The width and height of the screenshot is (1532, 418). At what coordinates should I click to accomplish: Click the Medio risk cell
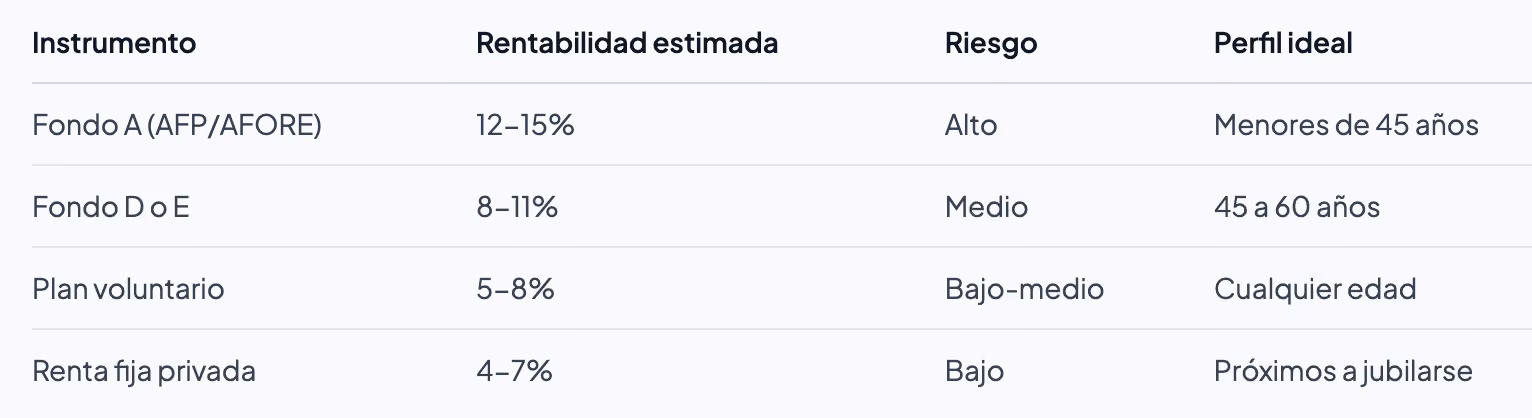click(986, 207)
